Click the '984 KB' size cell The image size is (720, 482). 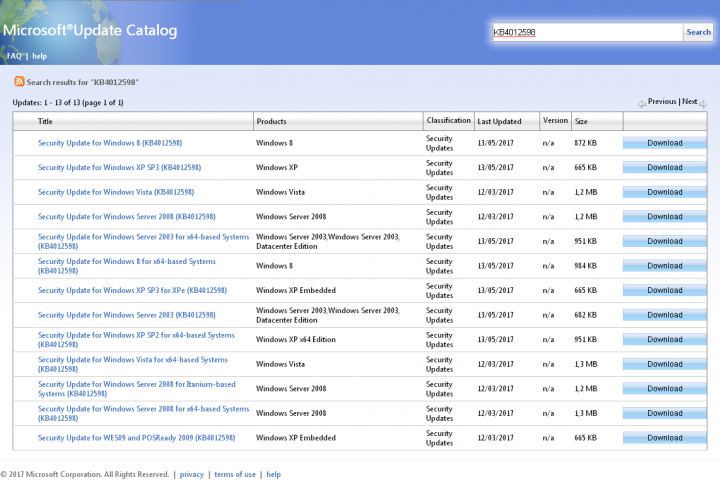585,266
